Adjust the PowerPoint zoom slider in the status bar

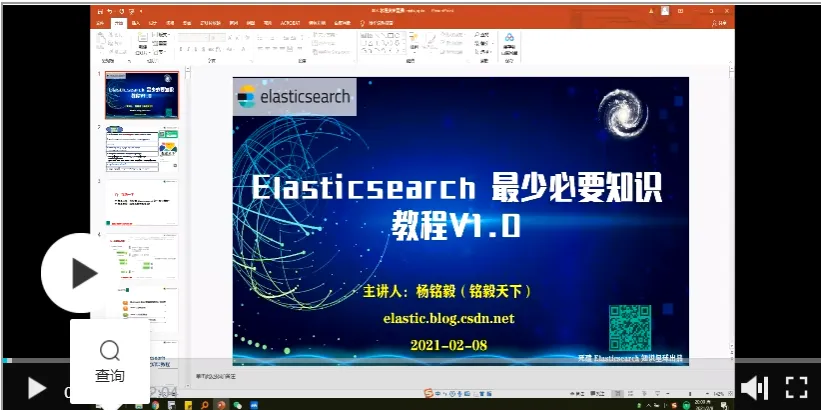click(x=690, y=393)
